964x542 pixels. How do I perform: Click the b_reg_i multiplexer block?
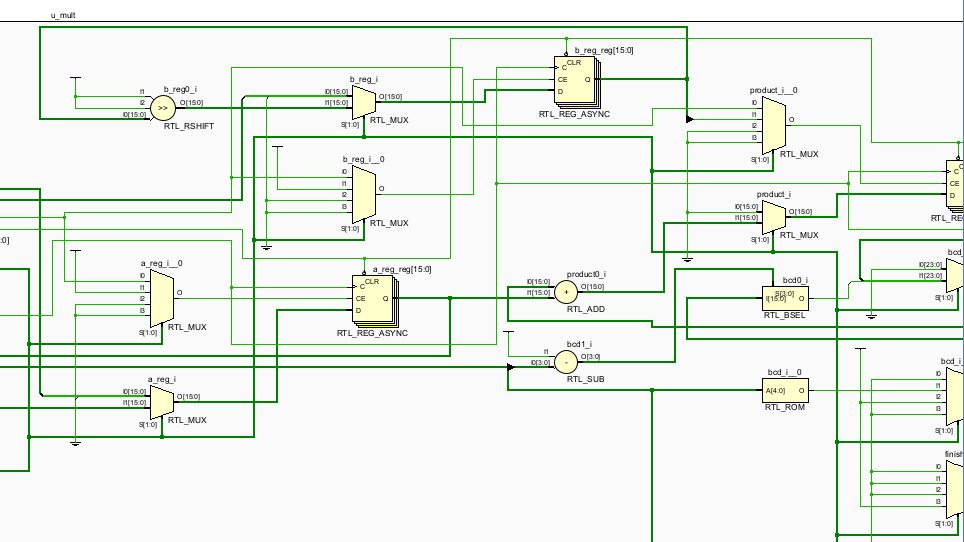pyautogui.click(x=364, y=102)
